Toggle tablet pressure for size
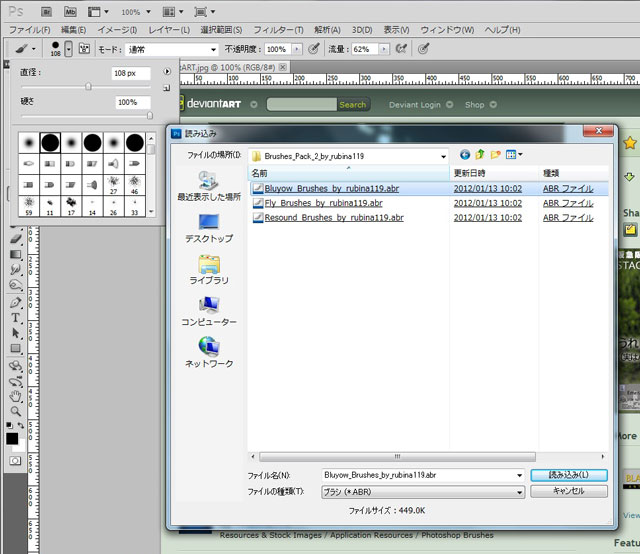Image resolution: width=640 pixels, height=554 pixels. tap(423, 49)
